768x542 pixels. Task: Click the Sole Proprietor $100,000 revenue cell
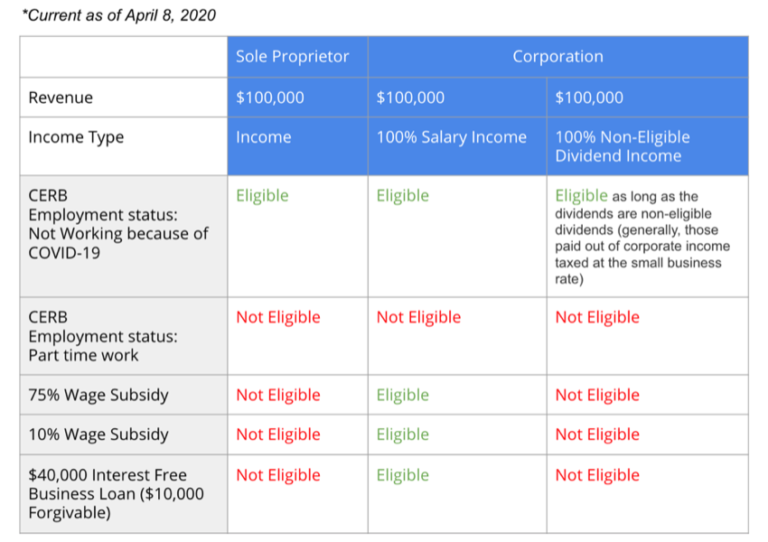pyautogui.click(x=270, y=97)
